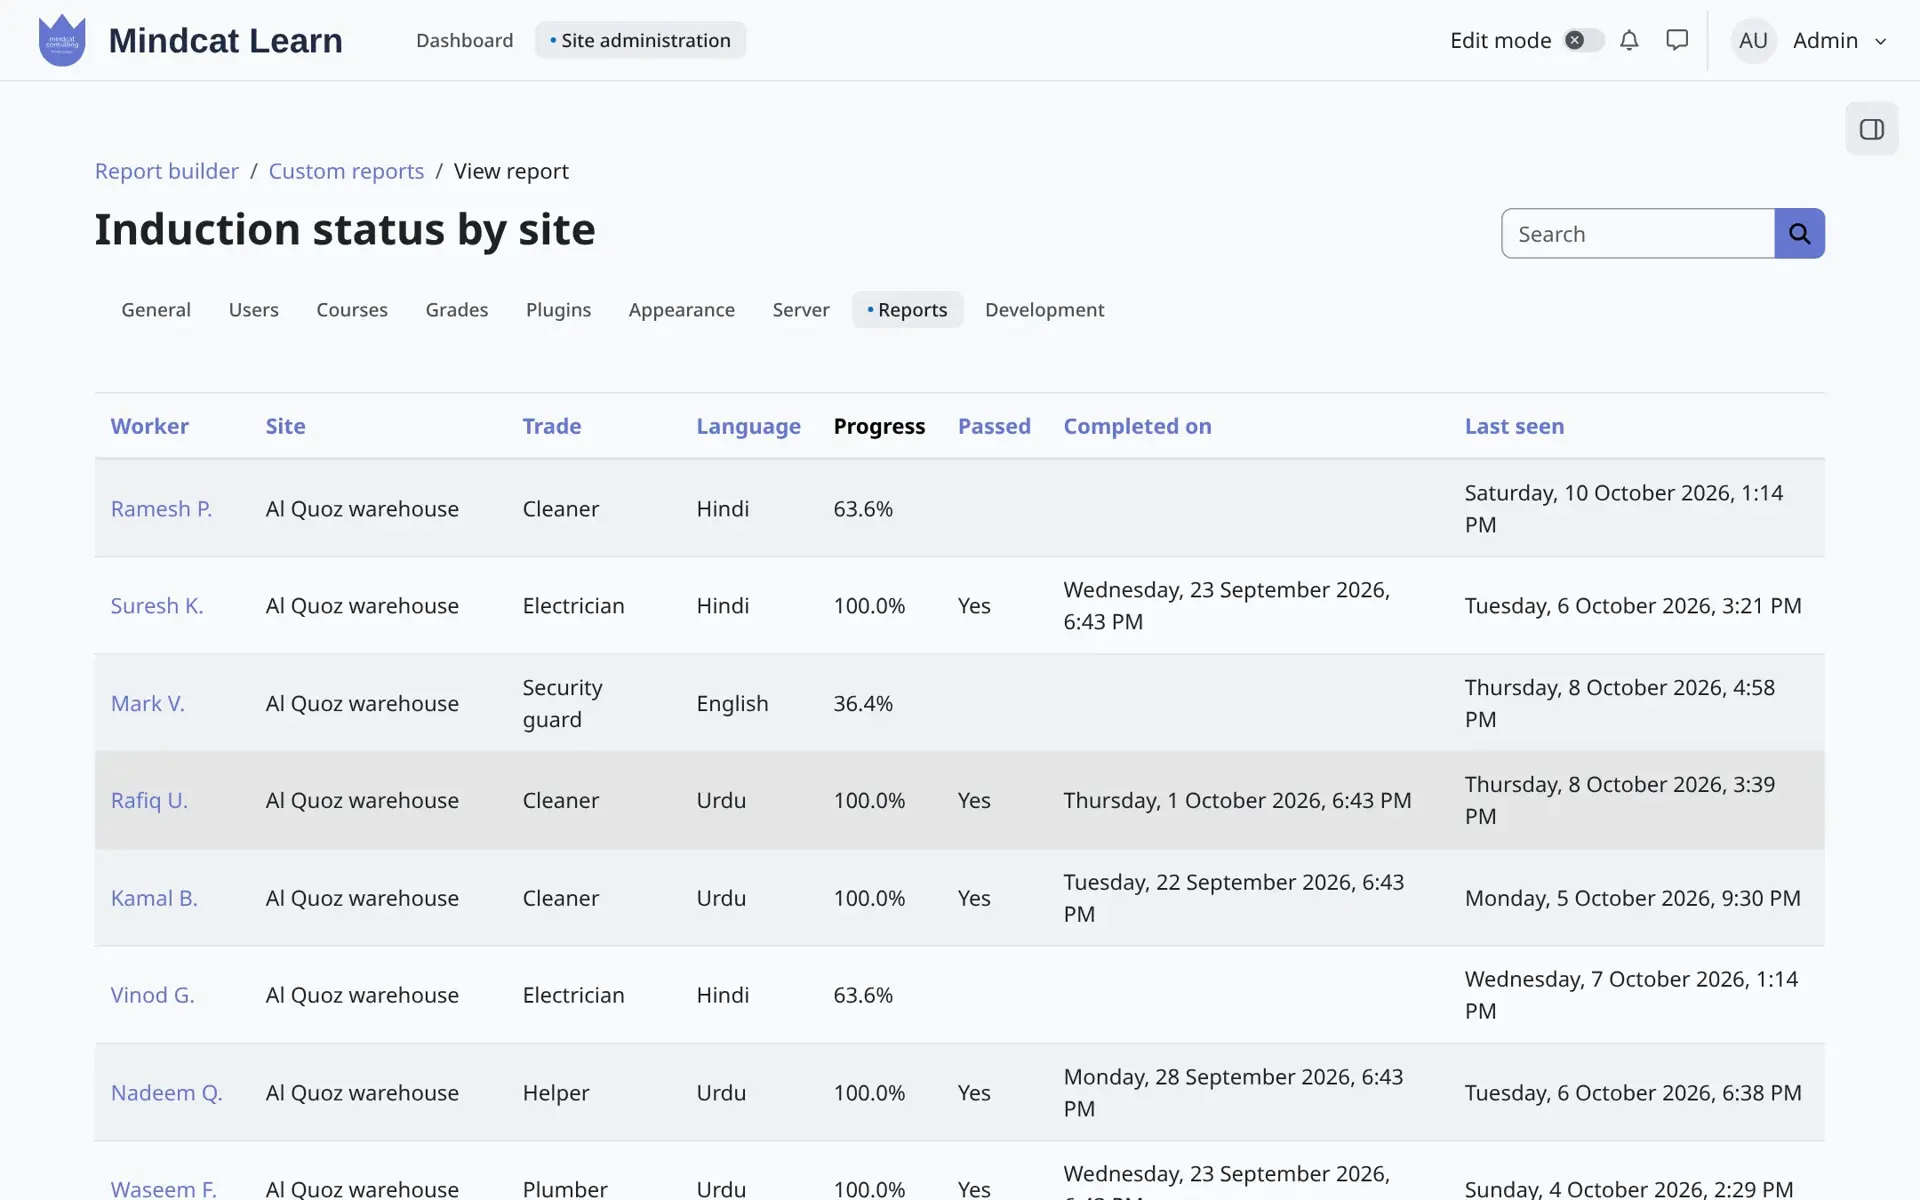Select the Server tab
This screenshot has width=1920, height=1200.
(x=801, y=310)
